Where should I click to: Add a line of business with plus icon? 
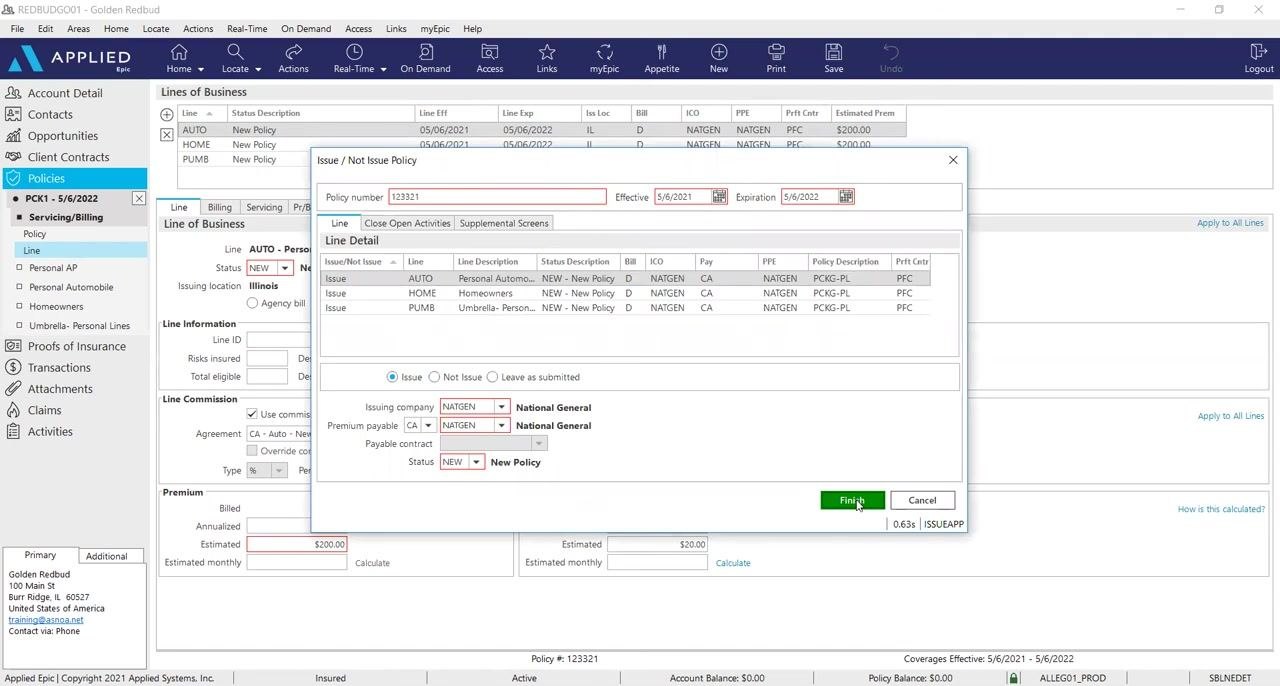(x=167, y=115)
